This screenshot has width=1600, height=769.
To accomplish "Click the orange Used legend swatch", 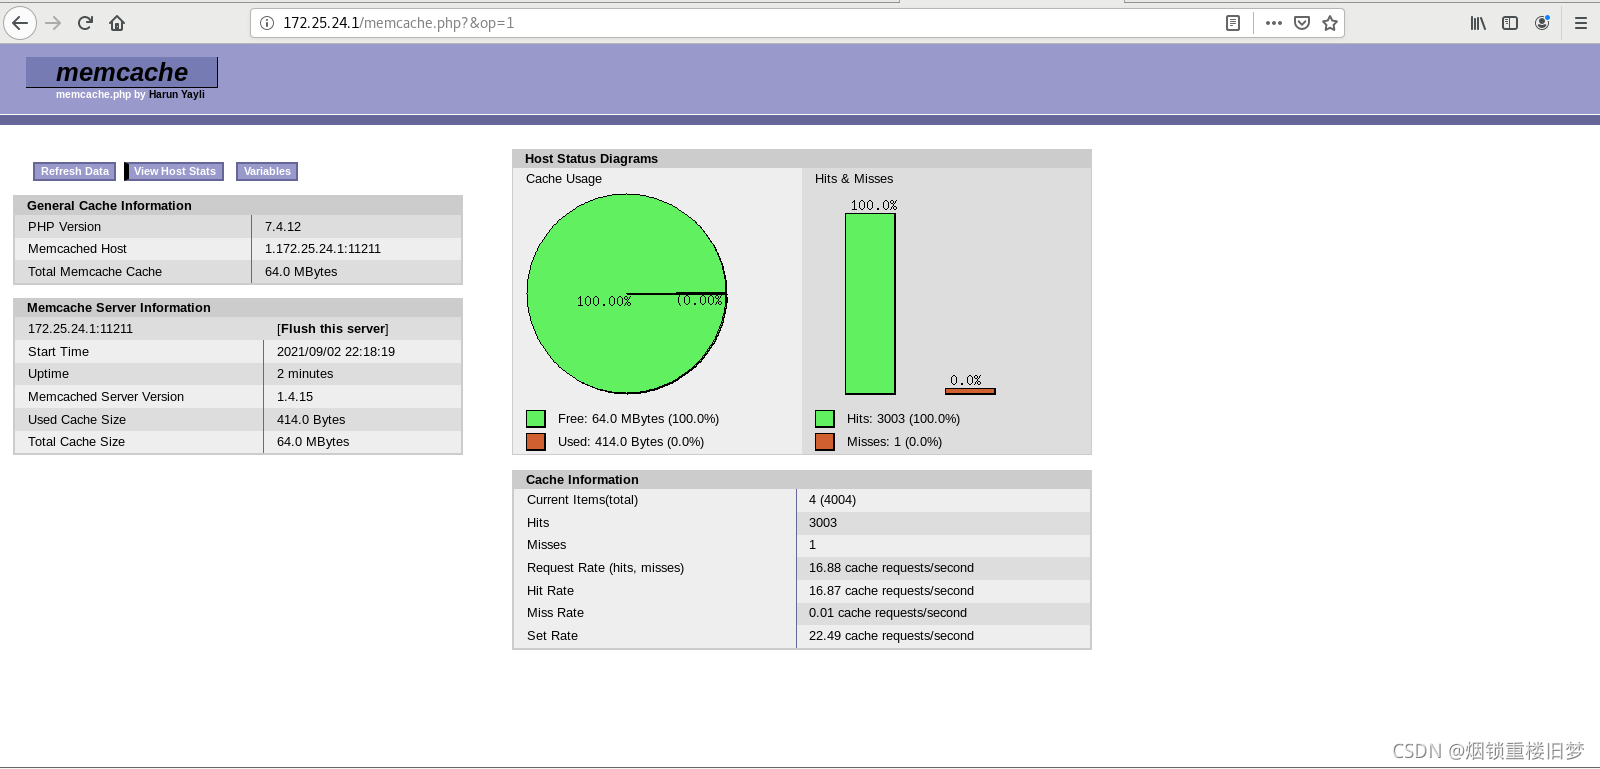I will pos(536,442).
